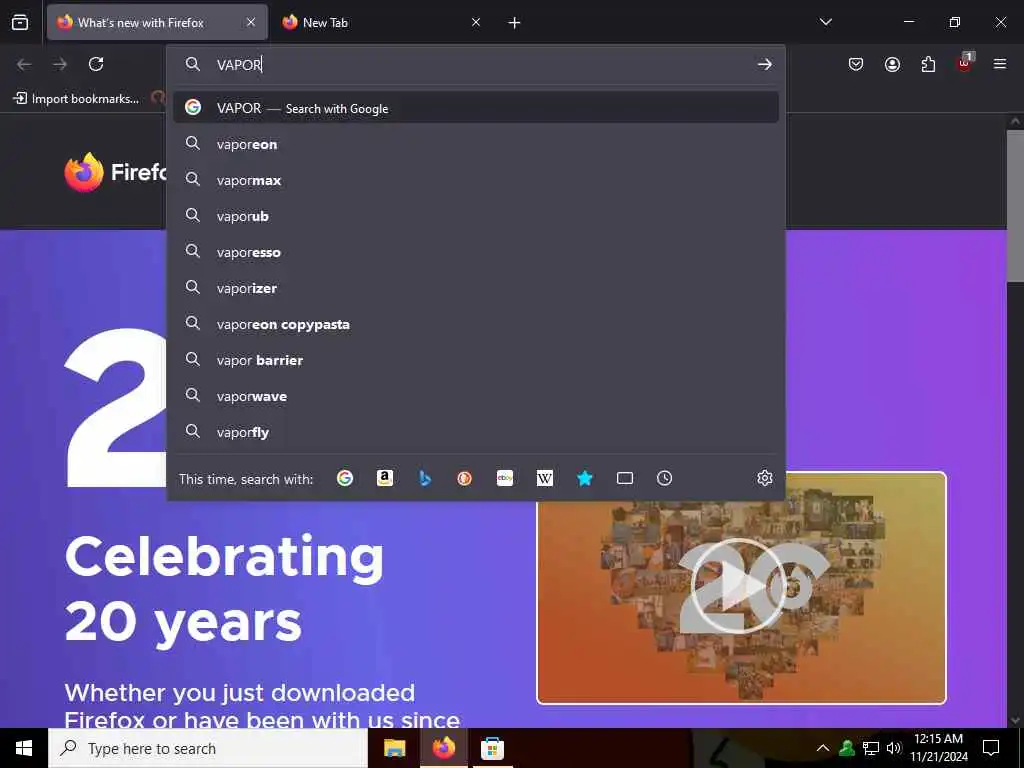Open the Firefox account icon
1024x768 pixels.
[x=892, y=64]
